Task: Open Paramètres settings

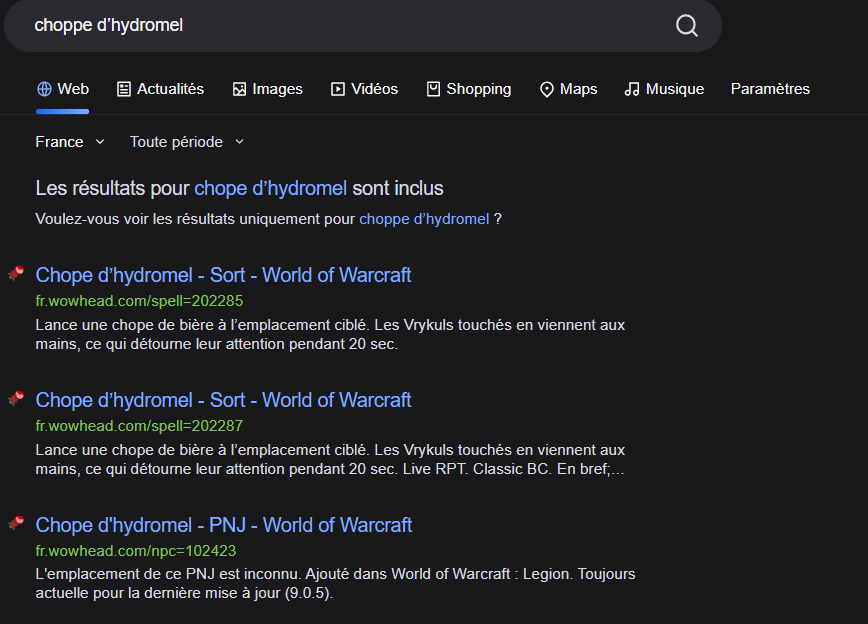Action: pos(770,89)
